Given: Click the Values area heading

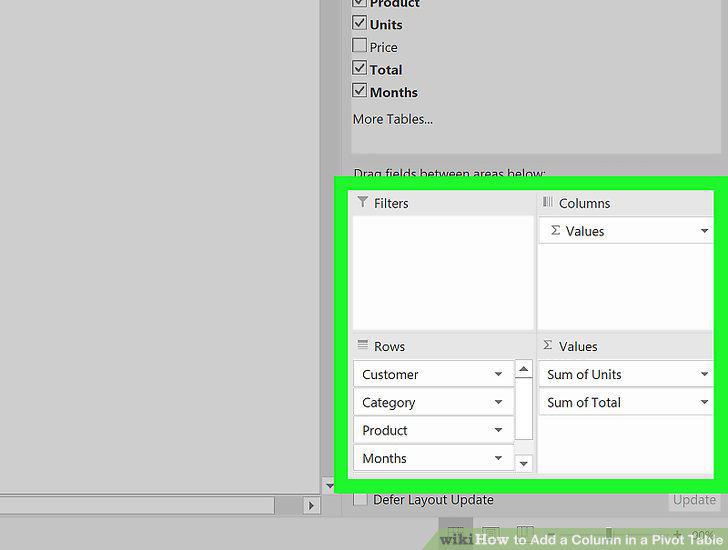Looking at the screenshot, I should pyautogui.click(x=578, y=346).
